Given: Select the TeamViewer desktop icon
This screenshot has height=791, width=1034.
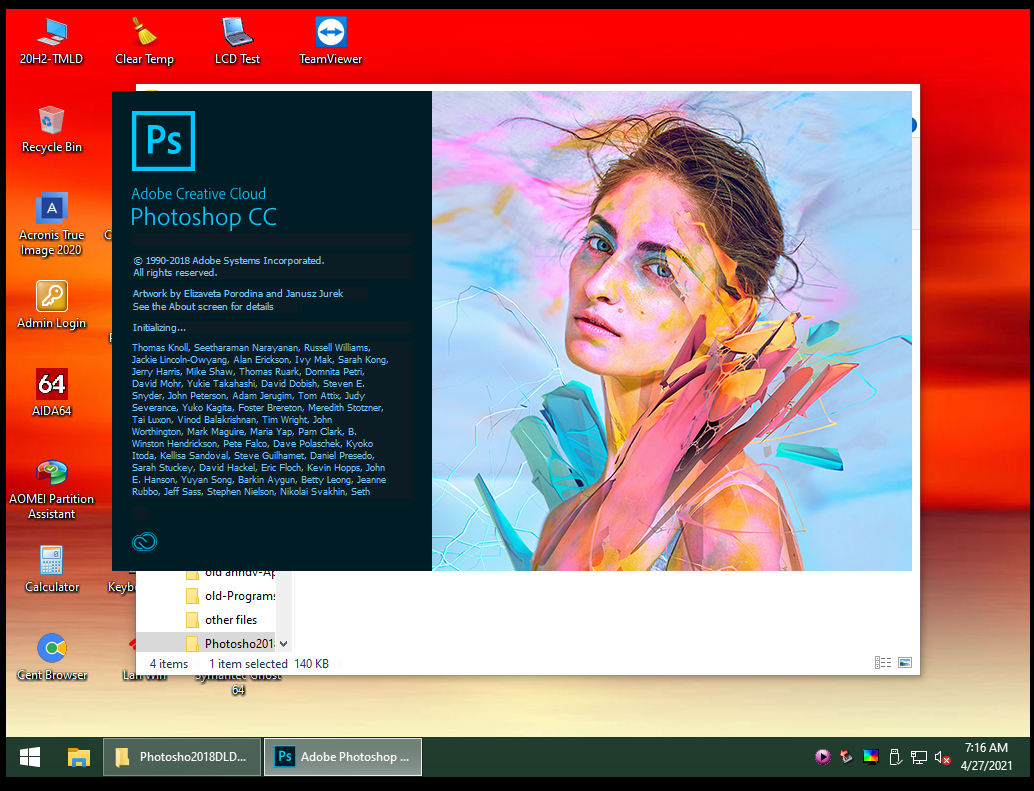Looking at the screenshot, I should [330, 42].
